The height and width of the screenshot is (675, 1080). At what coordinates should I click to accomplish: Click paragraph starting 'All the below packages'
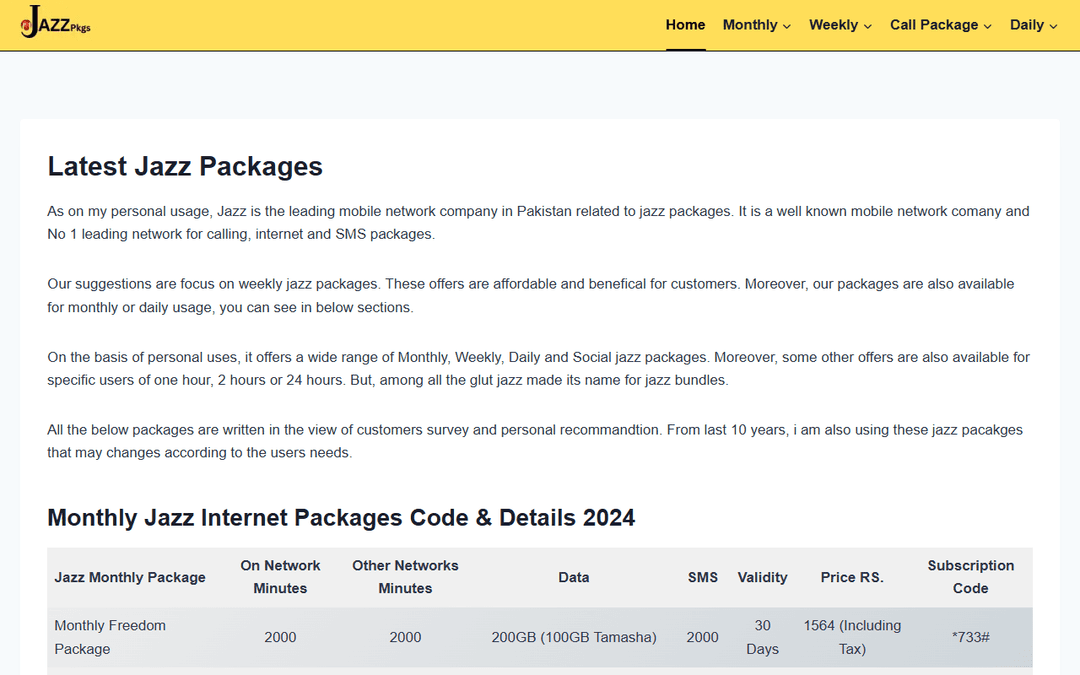535,441
